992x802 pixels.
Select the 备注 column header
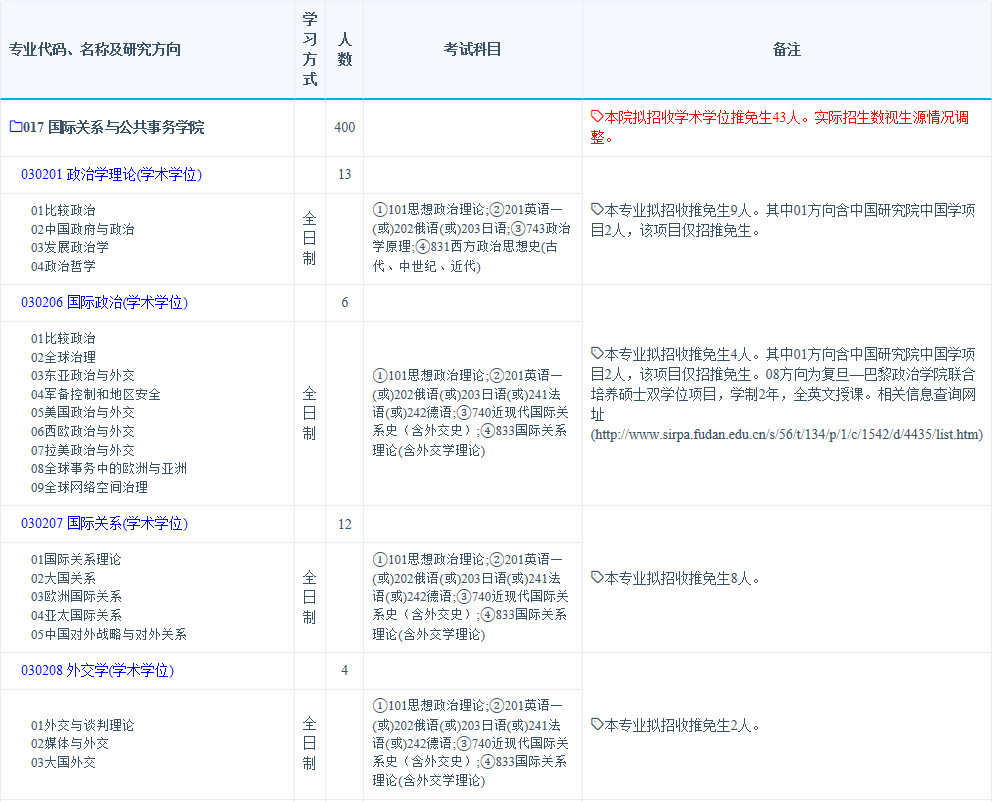[x=786, y=50]
